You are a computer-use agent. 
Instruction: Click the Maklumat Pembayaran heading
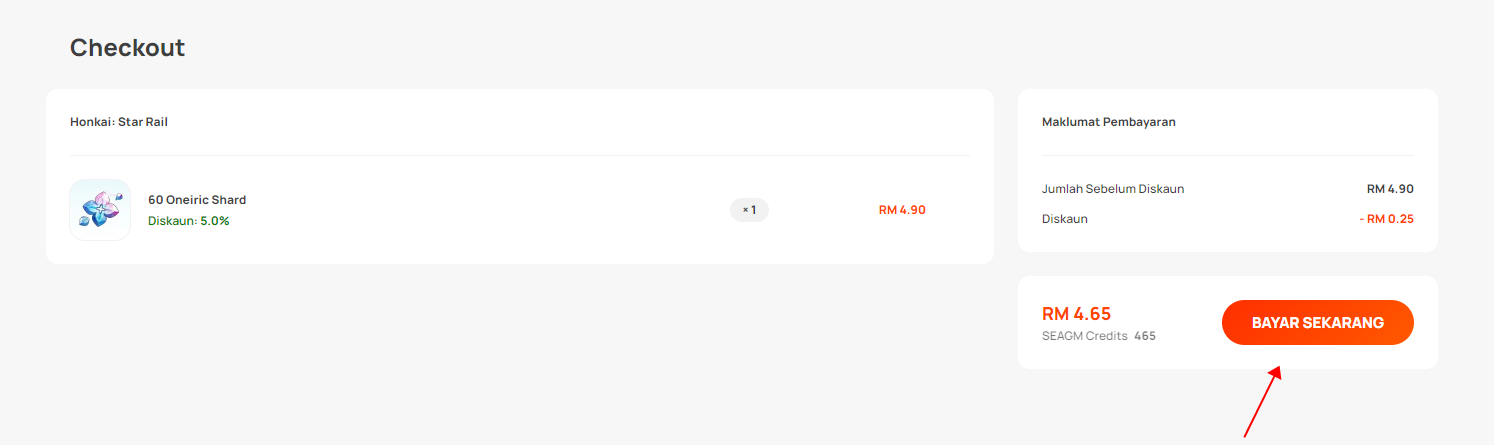[1109, 122]
